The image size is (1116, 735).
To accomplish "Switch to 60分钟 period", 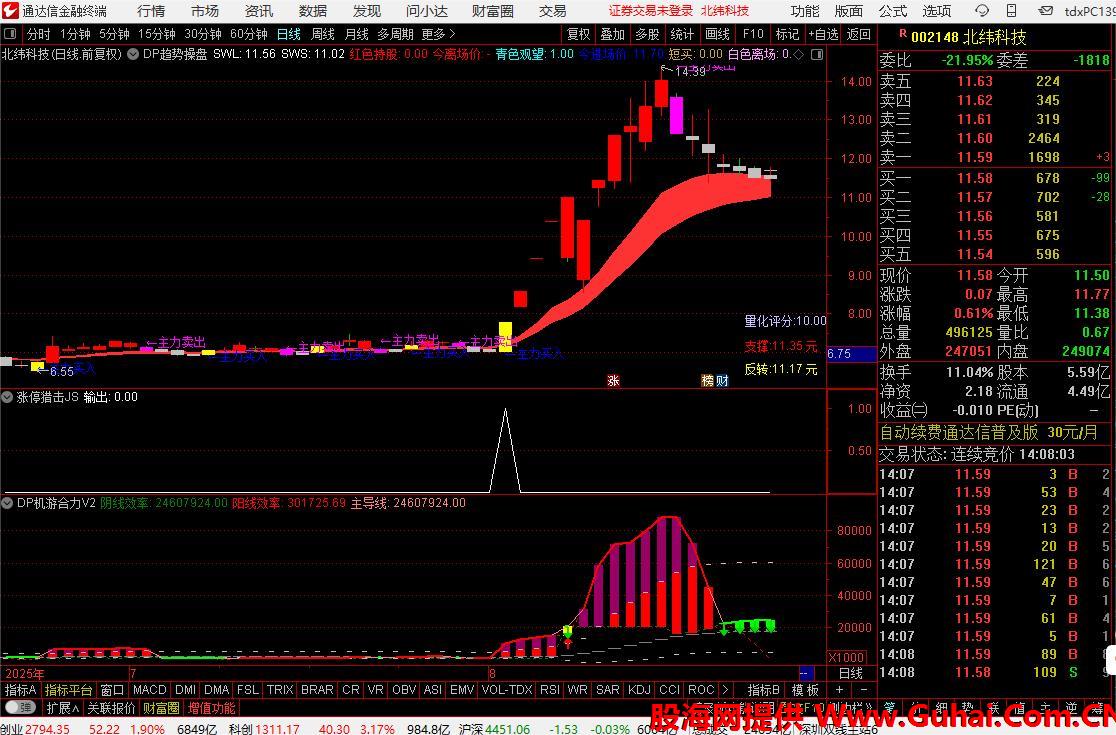I will tap(249, 34).
